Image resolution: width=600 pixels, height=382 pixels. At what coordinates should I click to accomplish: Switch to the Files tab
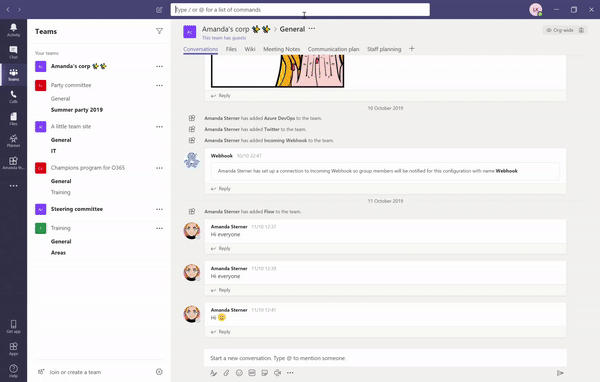coord(231,49)
